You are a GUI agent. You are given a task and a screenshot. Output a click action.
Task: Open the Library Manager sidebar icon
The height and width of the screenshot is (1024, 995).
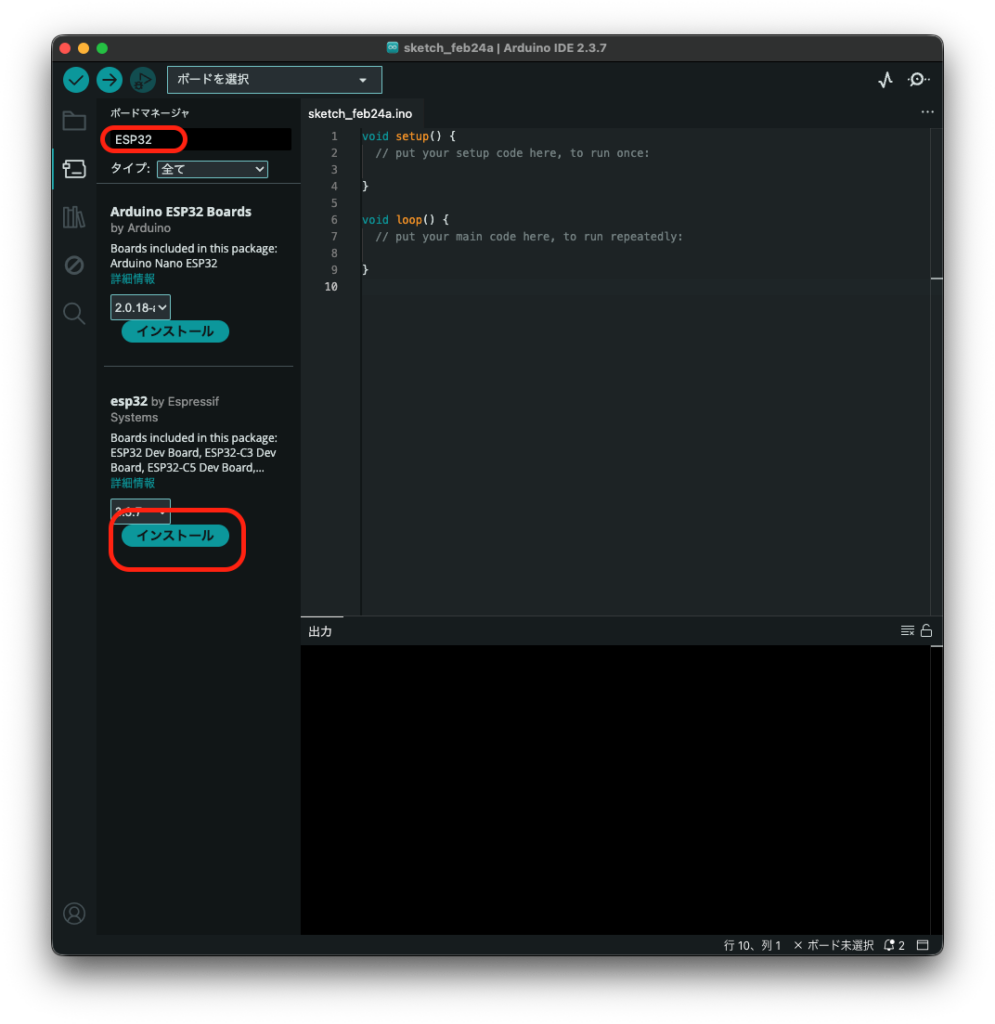coord(74,217)
